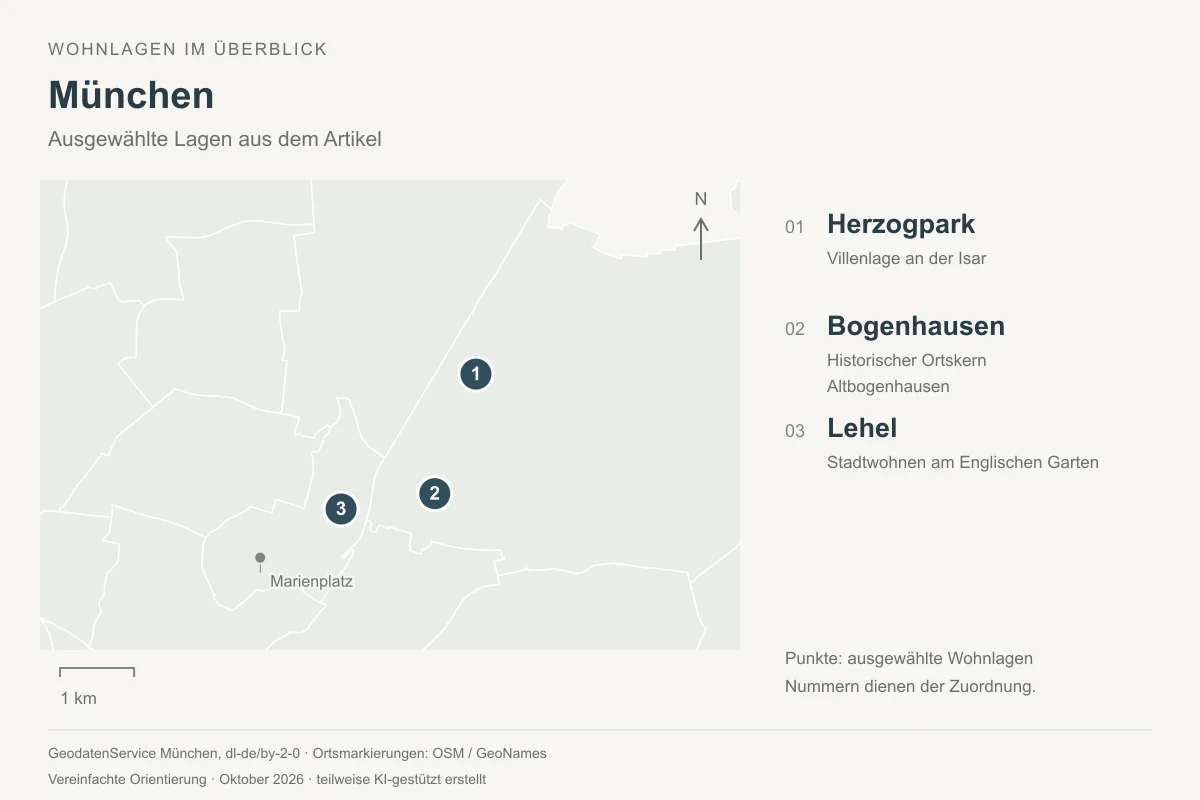Select the Lehel legend heading

[862, 428]
